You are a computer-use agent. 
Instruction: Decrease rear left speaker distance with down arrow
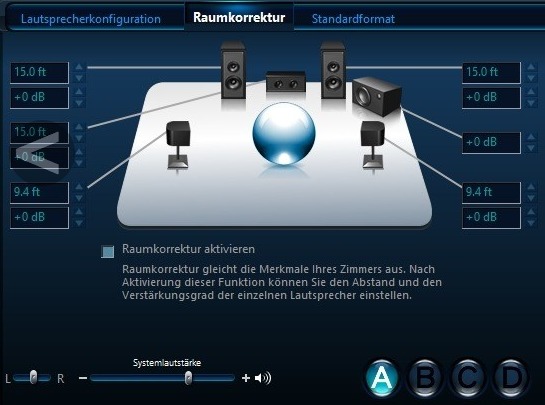click(x=79, y=198)
